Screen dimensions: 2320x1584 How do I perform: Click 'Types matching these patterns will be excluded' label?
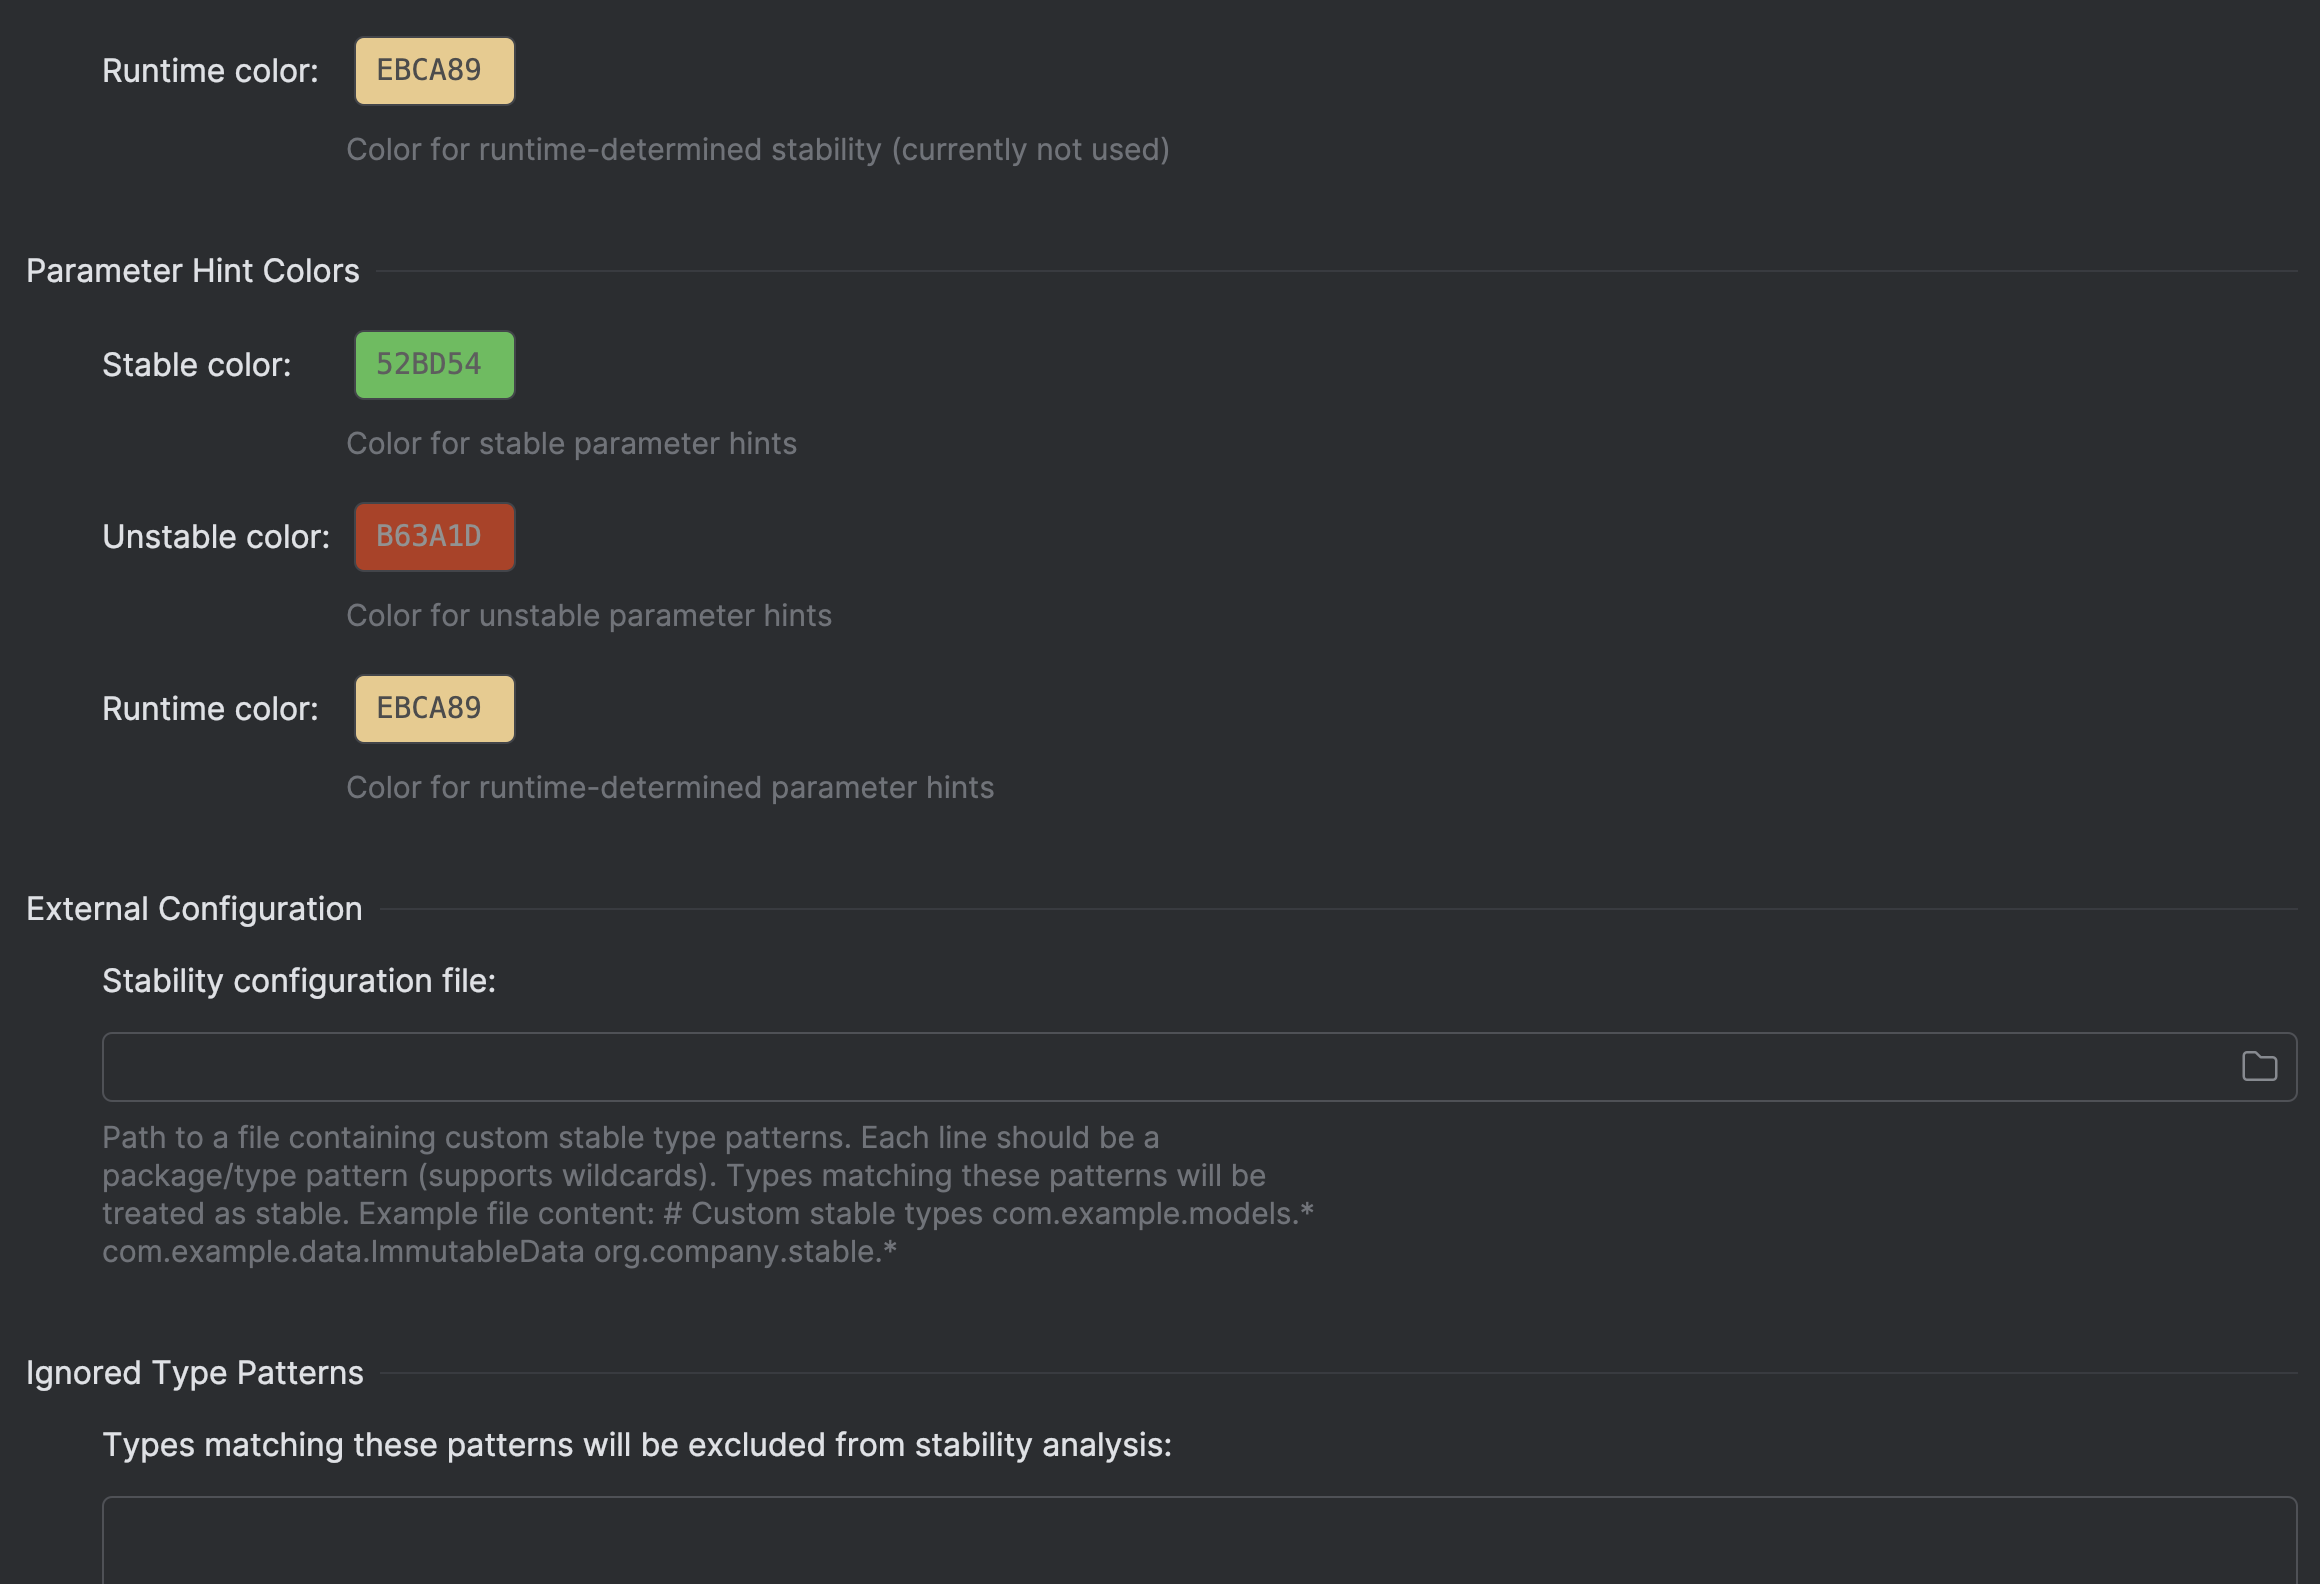(x=636, y=1445)
